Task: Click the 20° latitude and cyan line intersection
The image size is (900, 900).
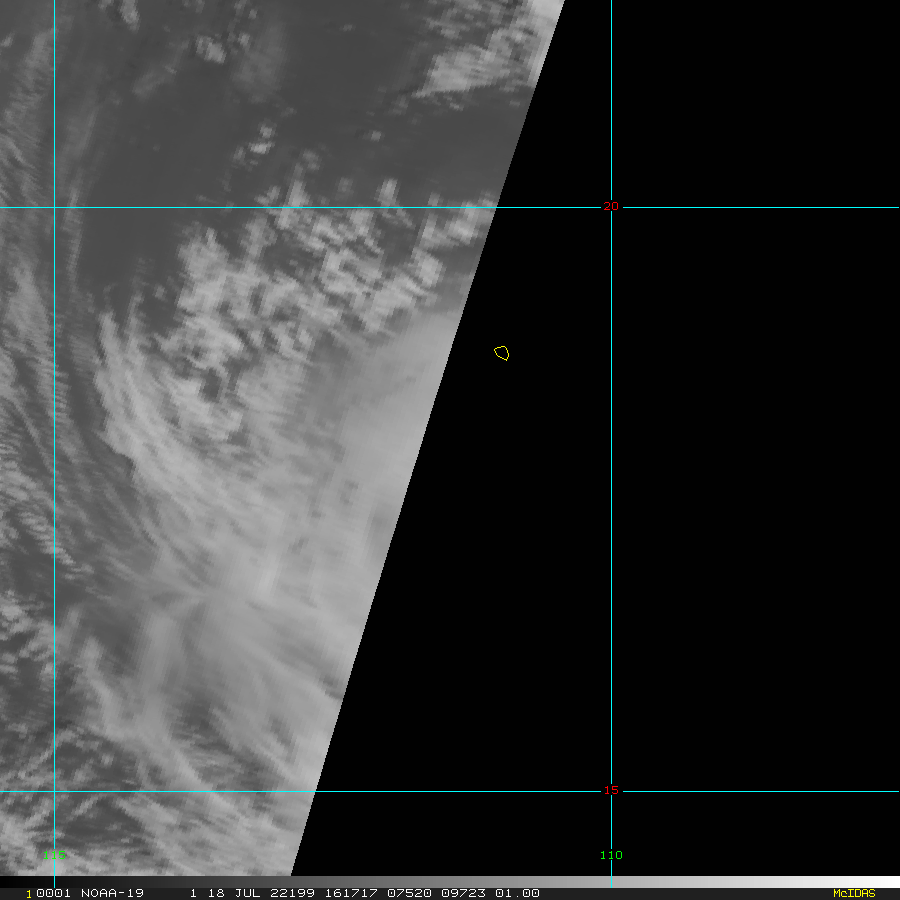Action: [x=54, y=208]
